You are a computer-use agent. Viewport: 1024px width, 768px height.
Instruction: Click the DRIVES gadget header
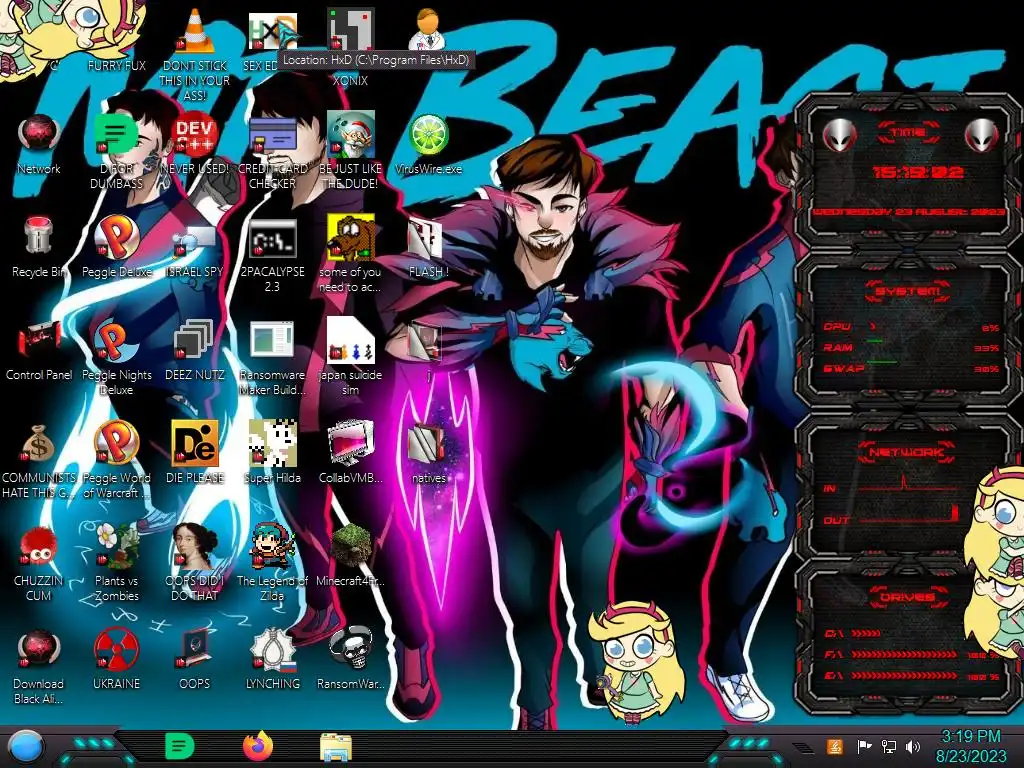[907, 597]
